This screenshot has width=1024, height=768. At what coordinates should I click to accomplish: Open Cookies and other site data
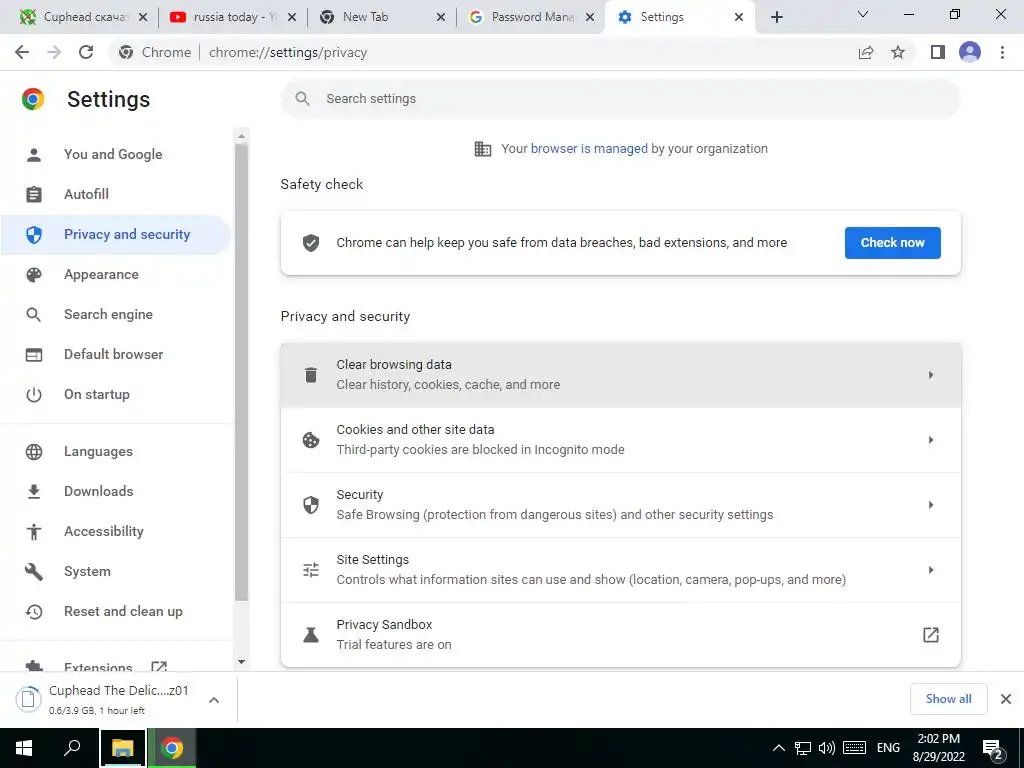[620, 440]
